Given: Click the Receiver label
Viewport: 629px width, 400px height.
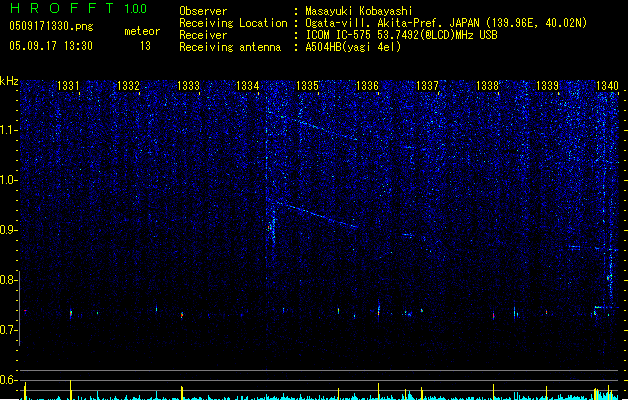Looking at the screenshot, I should 203,35.
